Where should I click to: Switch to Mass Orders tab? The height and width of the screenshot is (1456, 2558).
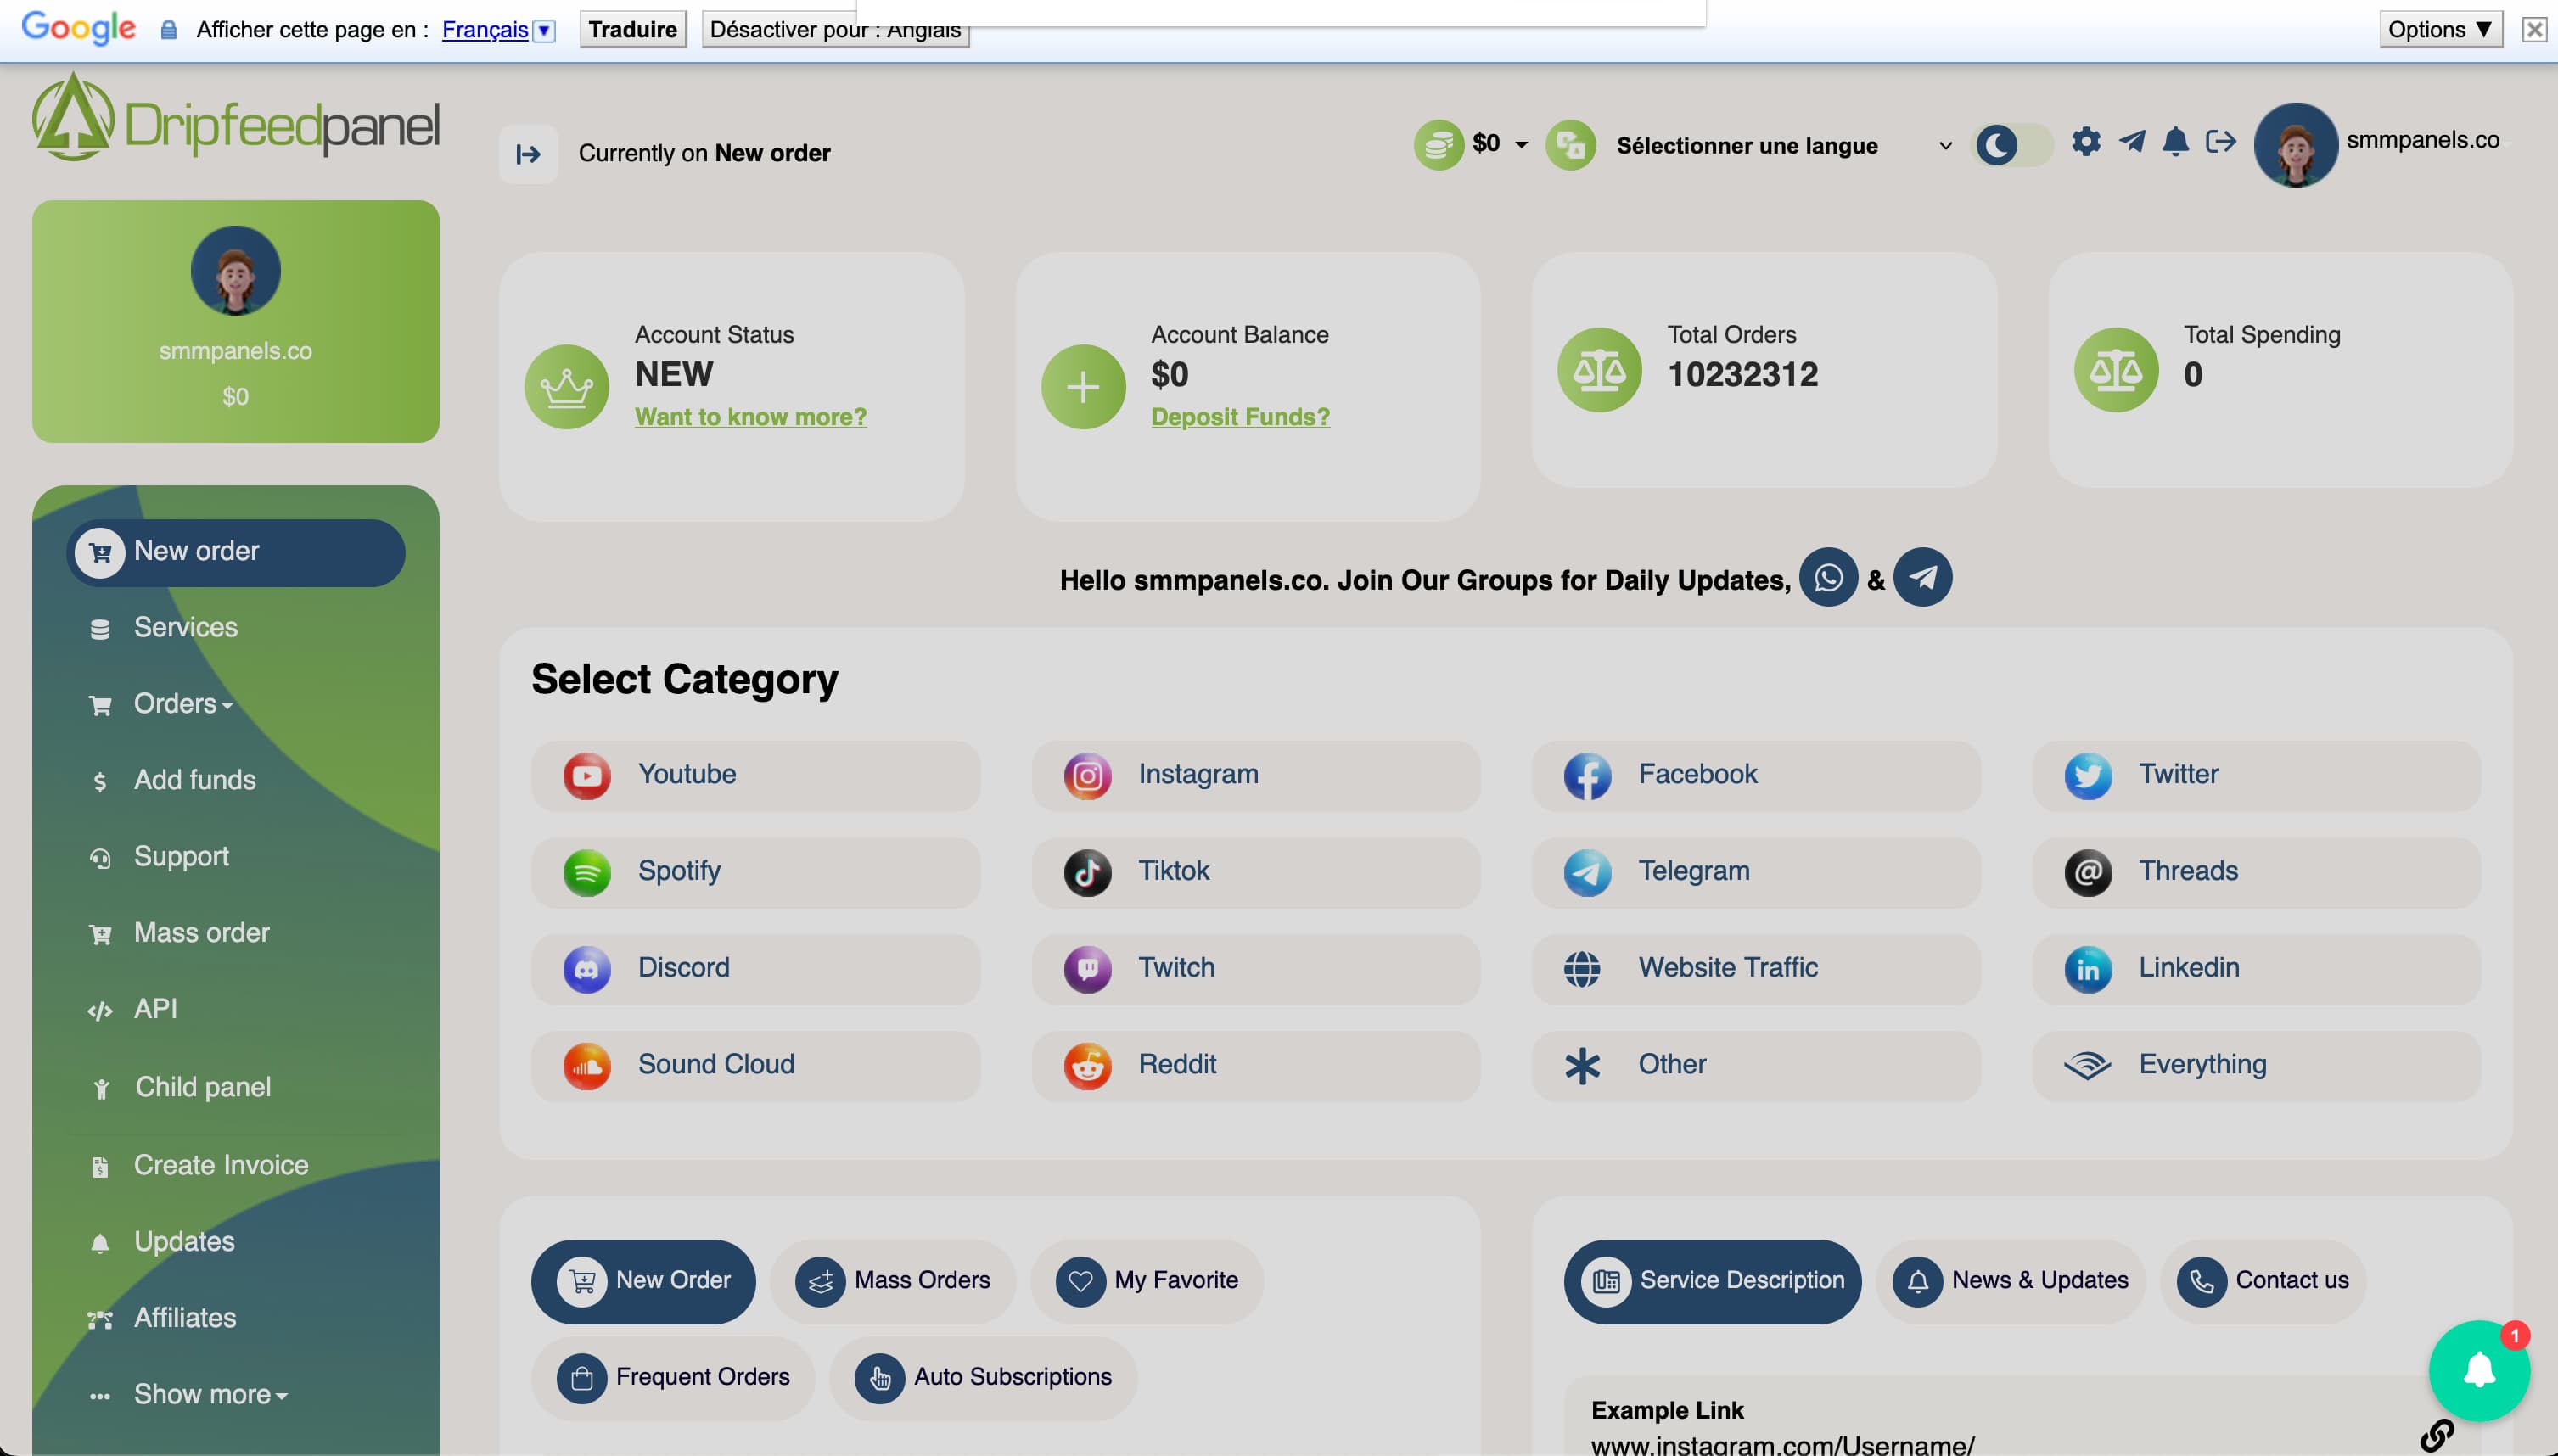[x=893, y=1280]
